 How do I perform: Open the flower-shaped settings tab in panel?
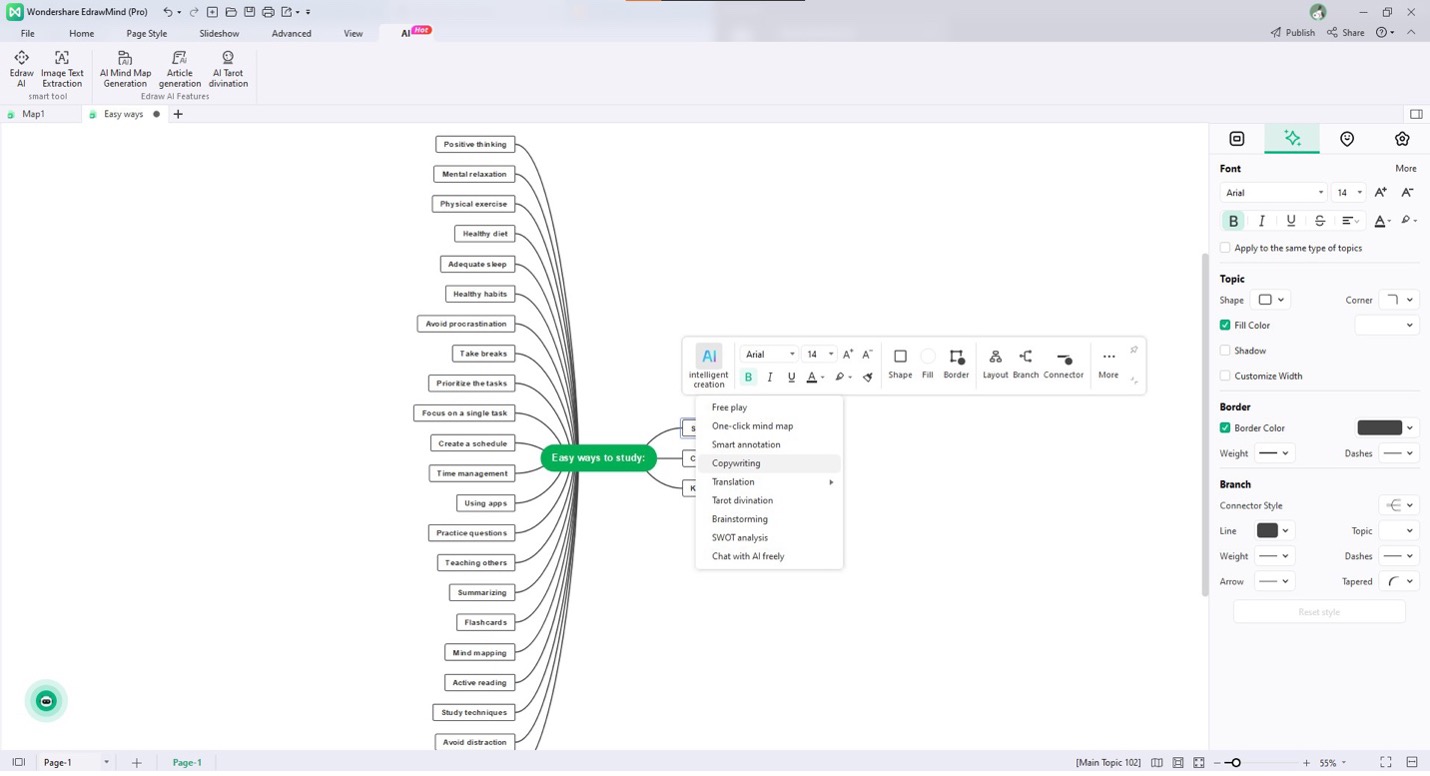[x=1402, y=139]
